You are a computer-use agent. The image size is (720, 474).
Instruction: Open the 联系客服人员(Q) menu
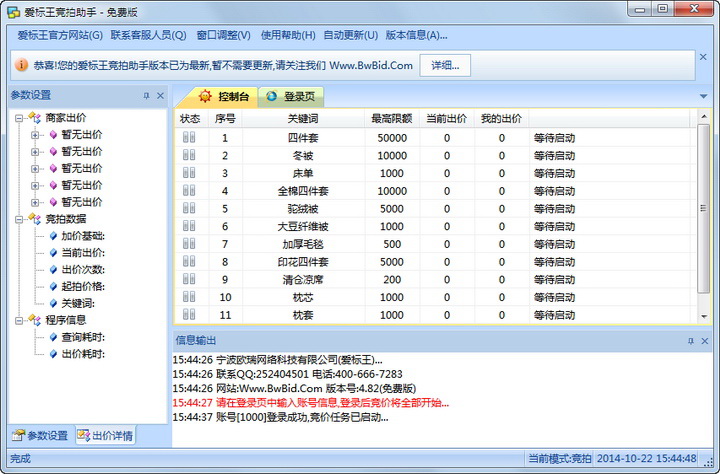148,35
